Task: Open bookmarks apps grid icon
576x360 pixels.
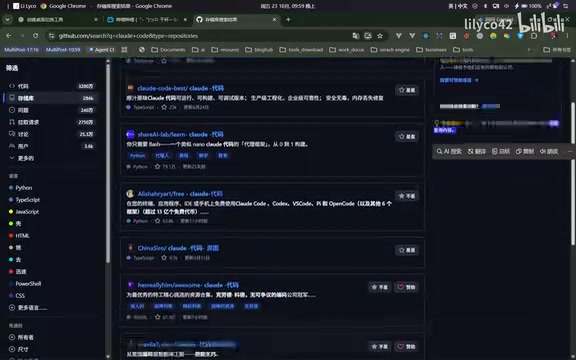Action: [125, 50]
